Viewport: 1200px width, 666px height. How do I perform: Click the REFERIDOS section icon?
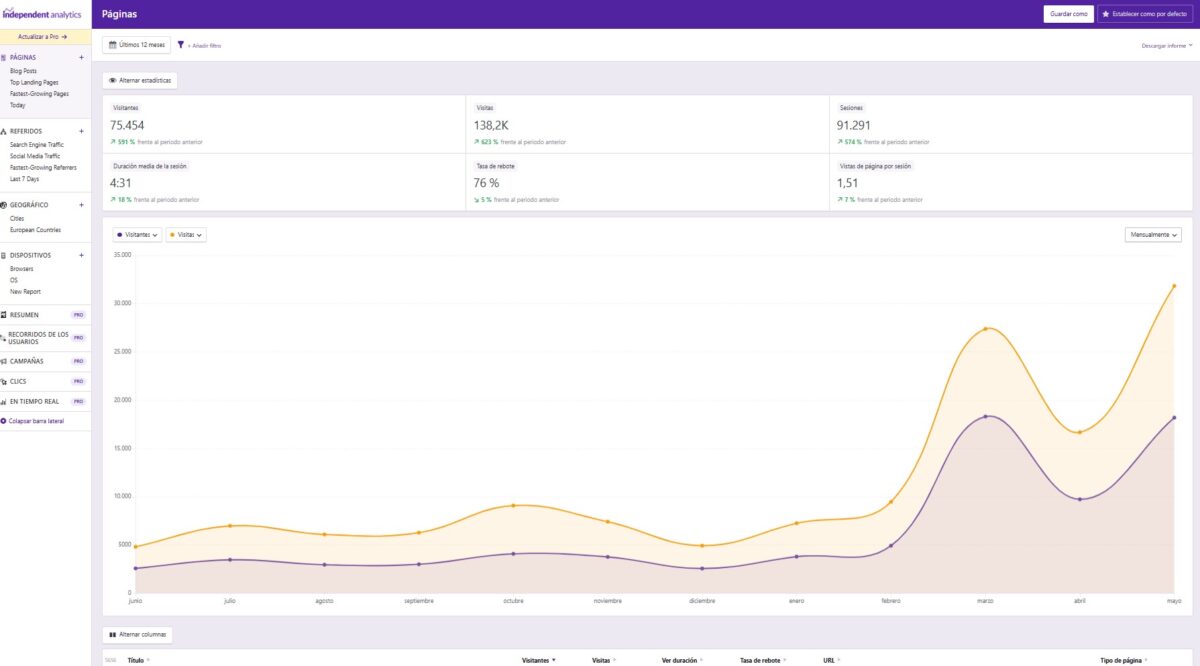point(4,131)
